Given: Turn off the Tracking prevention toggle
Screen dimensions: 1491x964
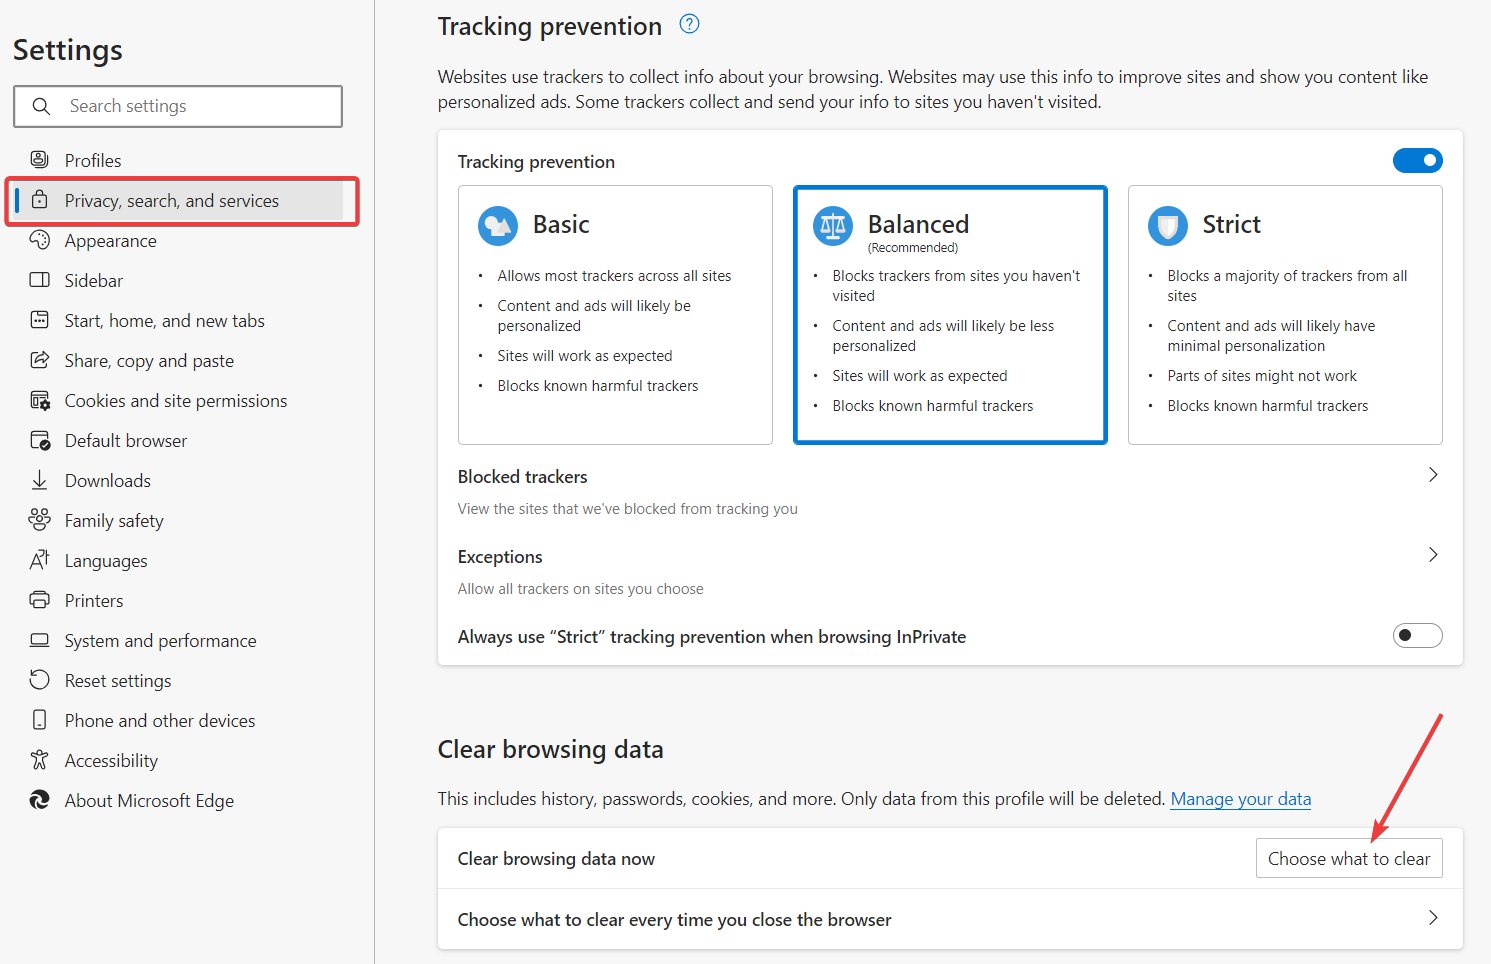Looking at the screenshot, I should [x=1417, y=160].
